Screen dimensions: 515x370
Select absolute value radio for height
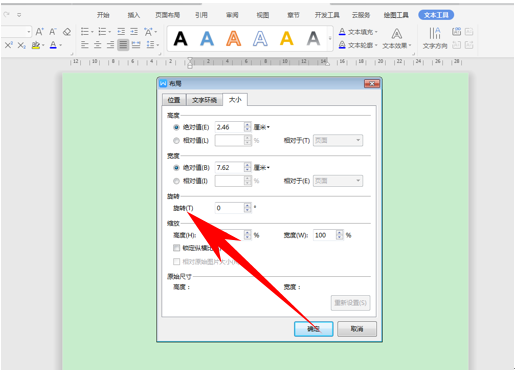[x=176, y=127]
